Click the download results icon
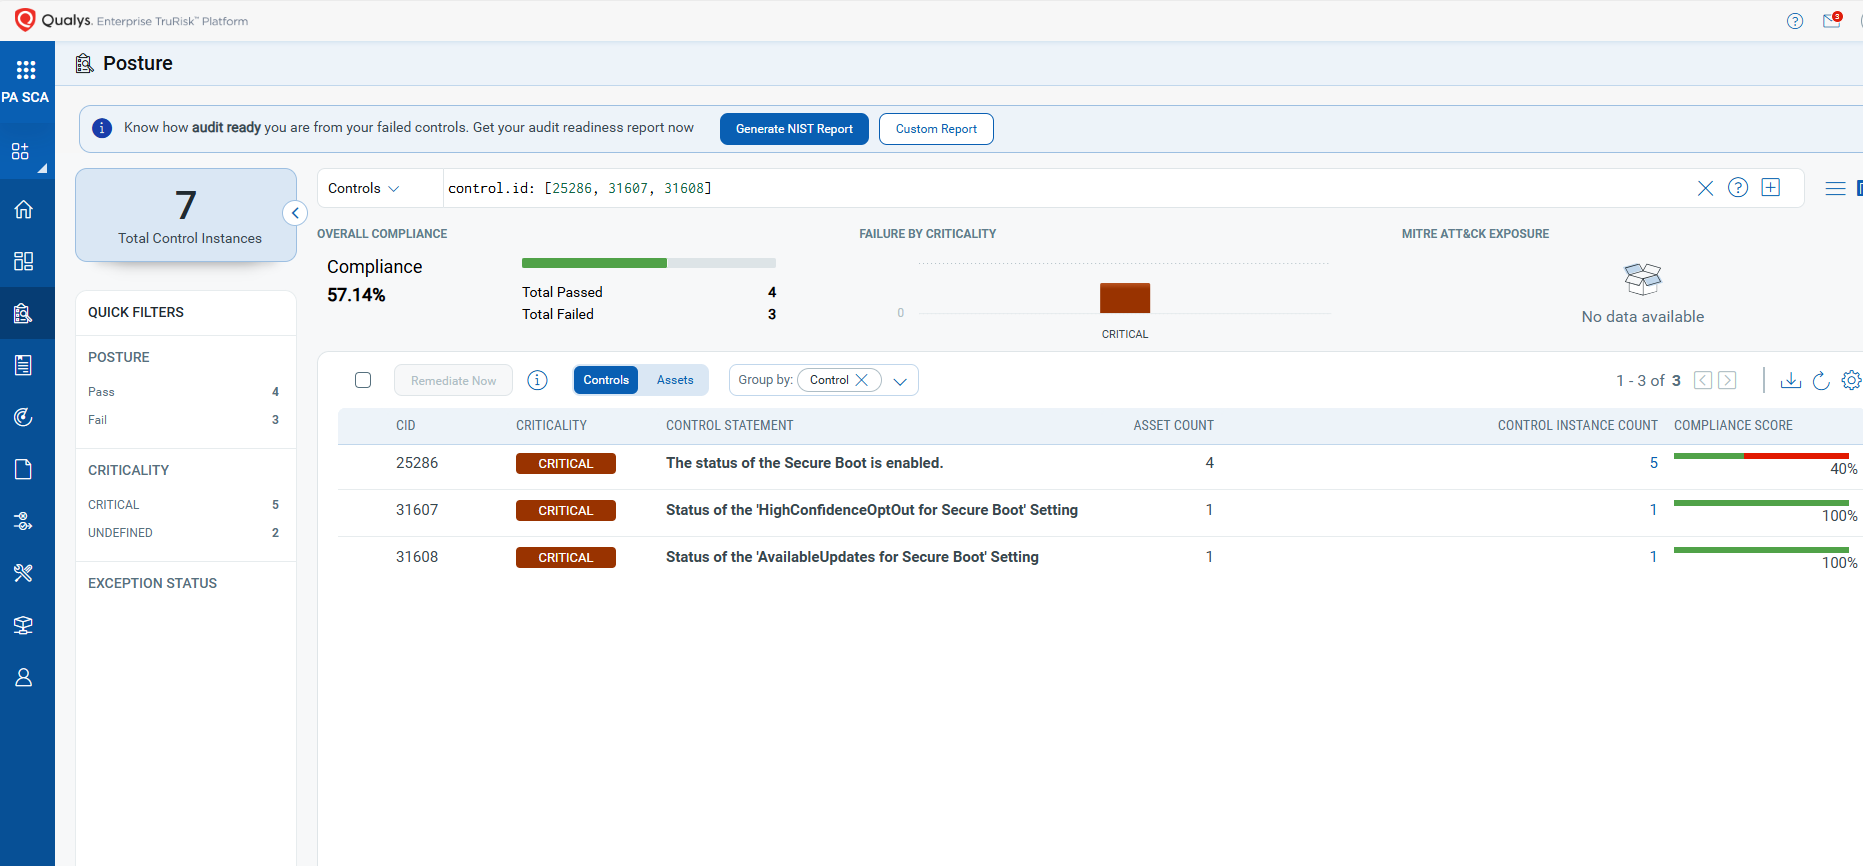 [x=1791, y=381]
